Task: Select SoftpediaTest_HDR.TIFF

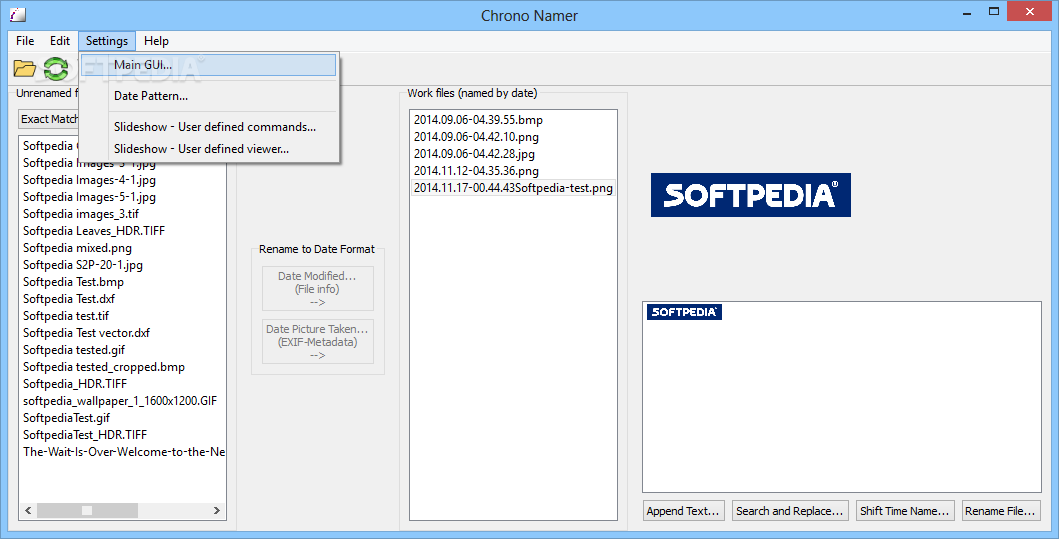Action: click(85, 434)
